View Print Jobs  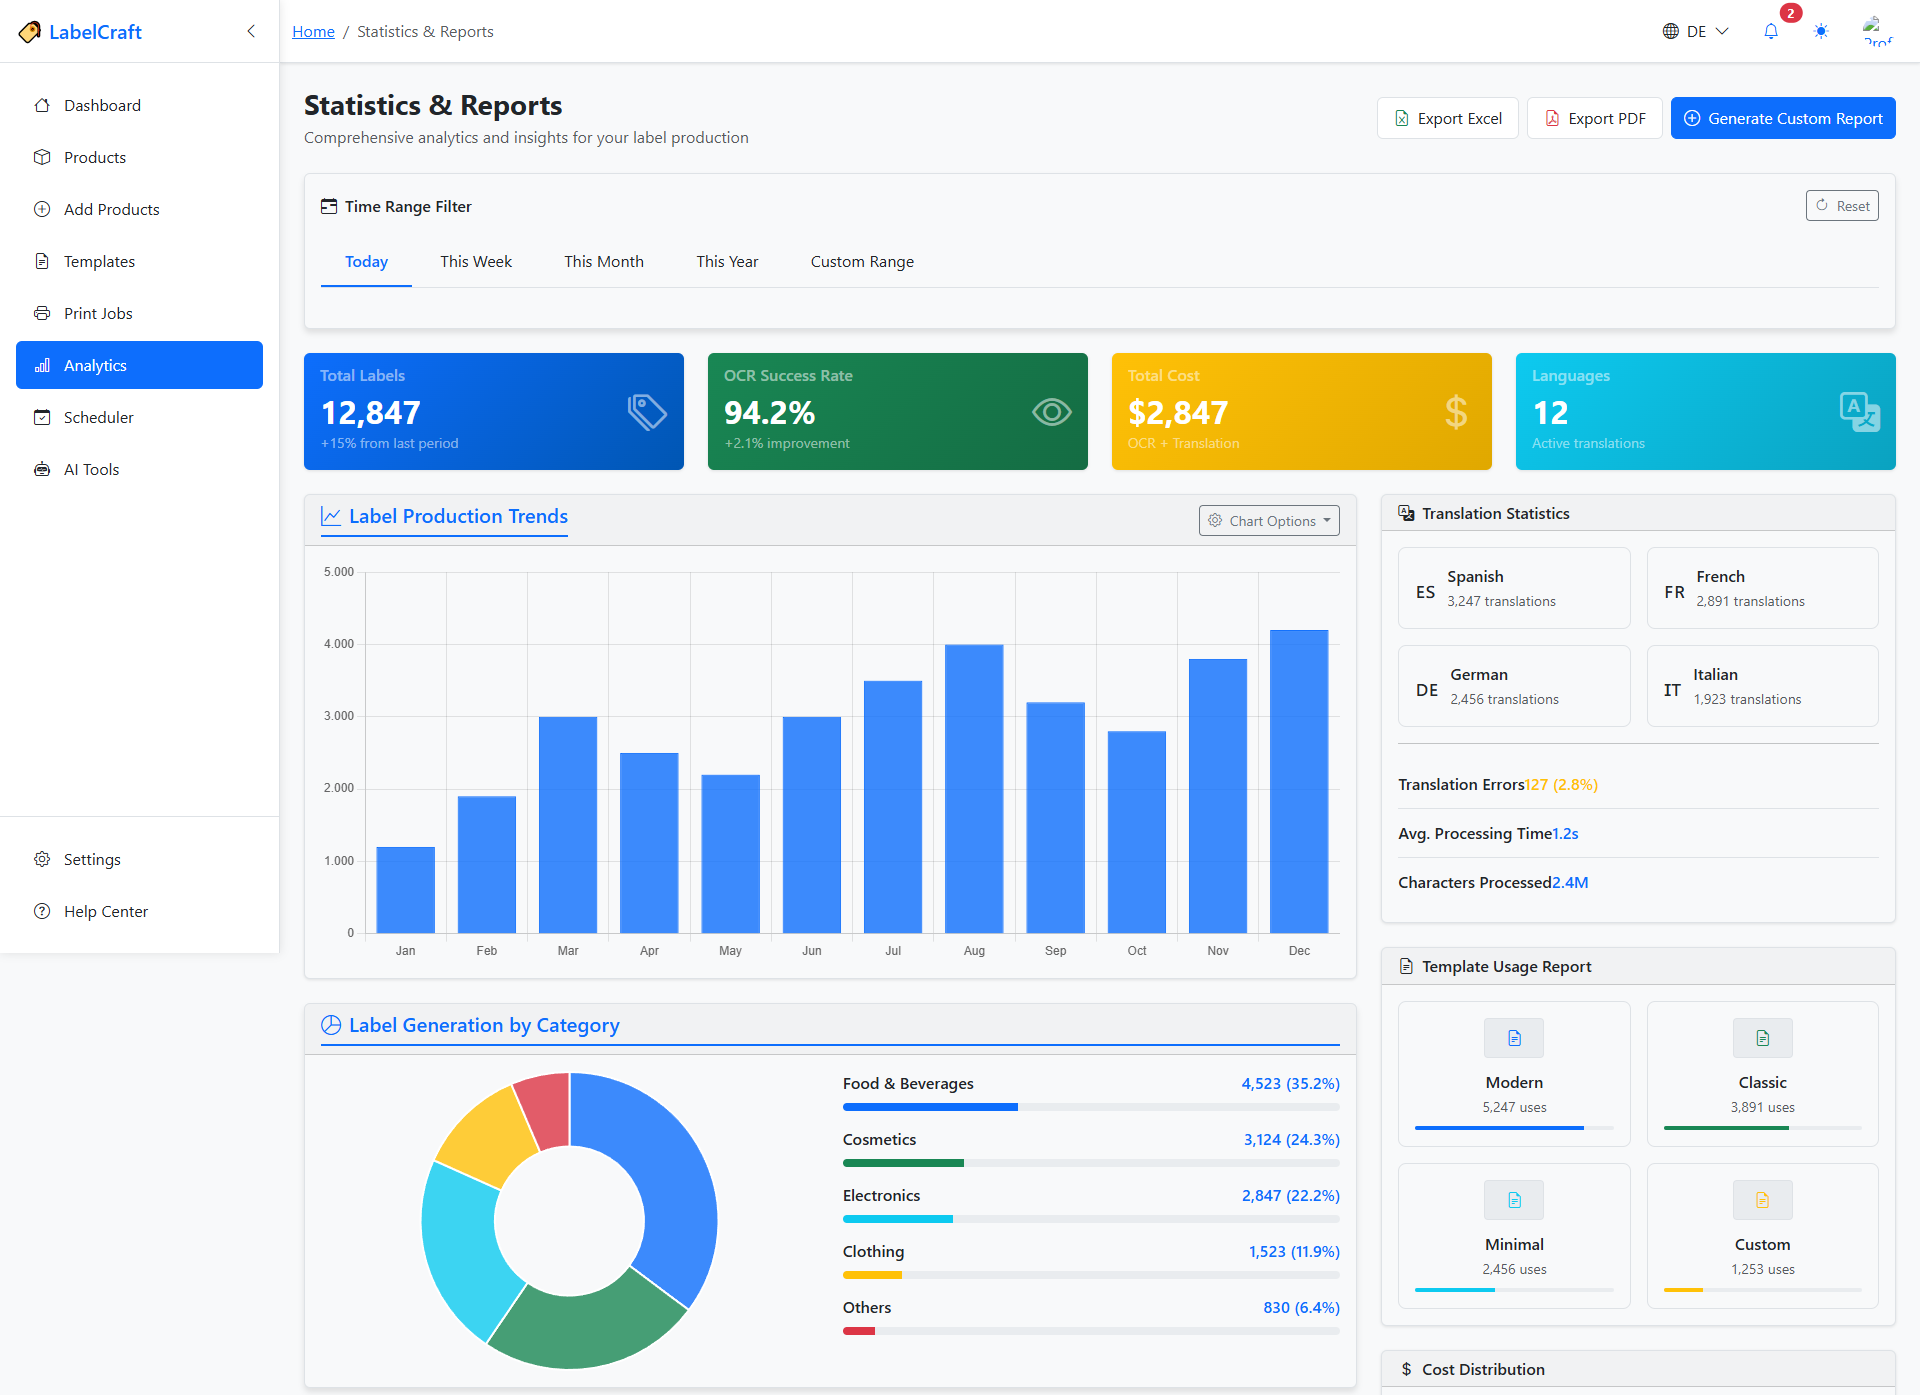[x=97, y=313]
